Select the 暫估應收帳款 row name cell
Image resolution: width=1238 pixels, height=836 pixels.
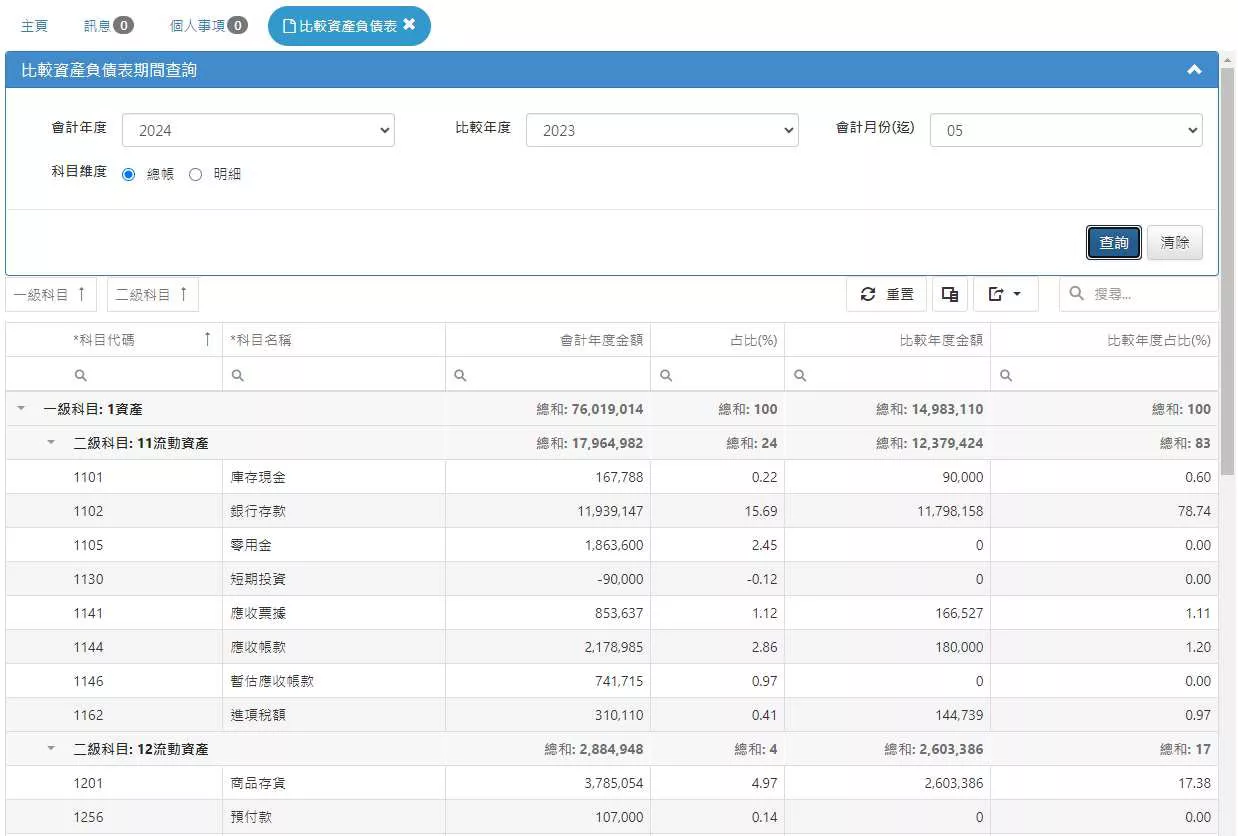334,681
